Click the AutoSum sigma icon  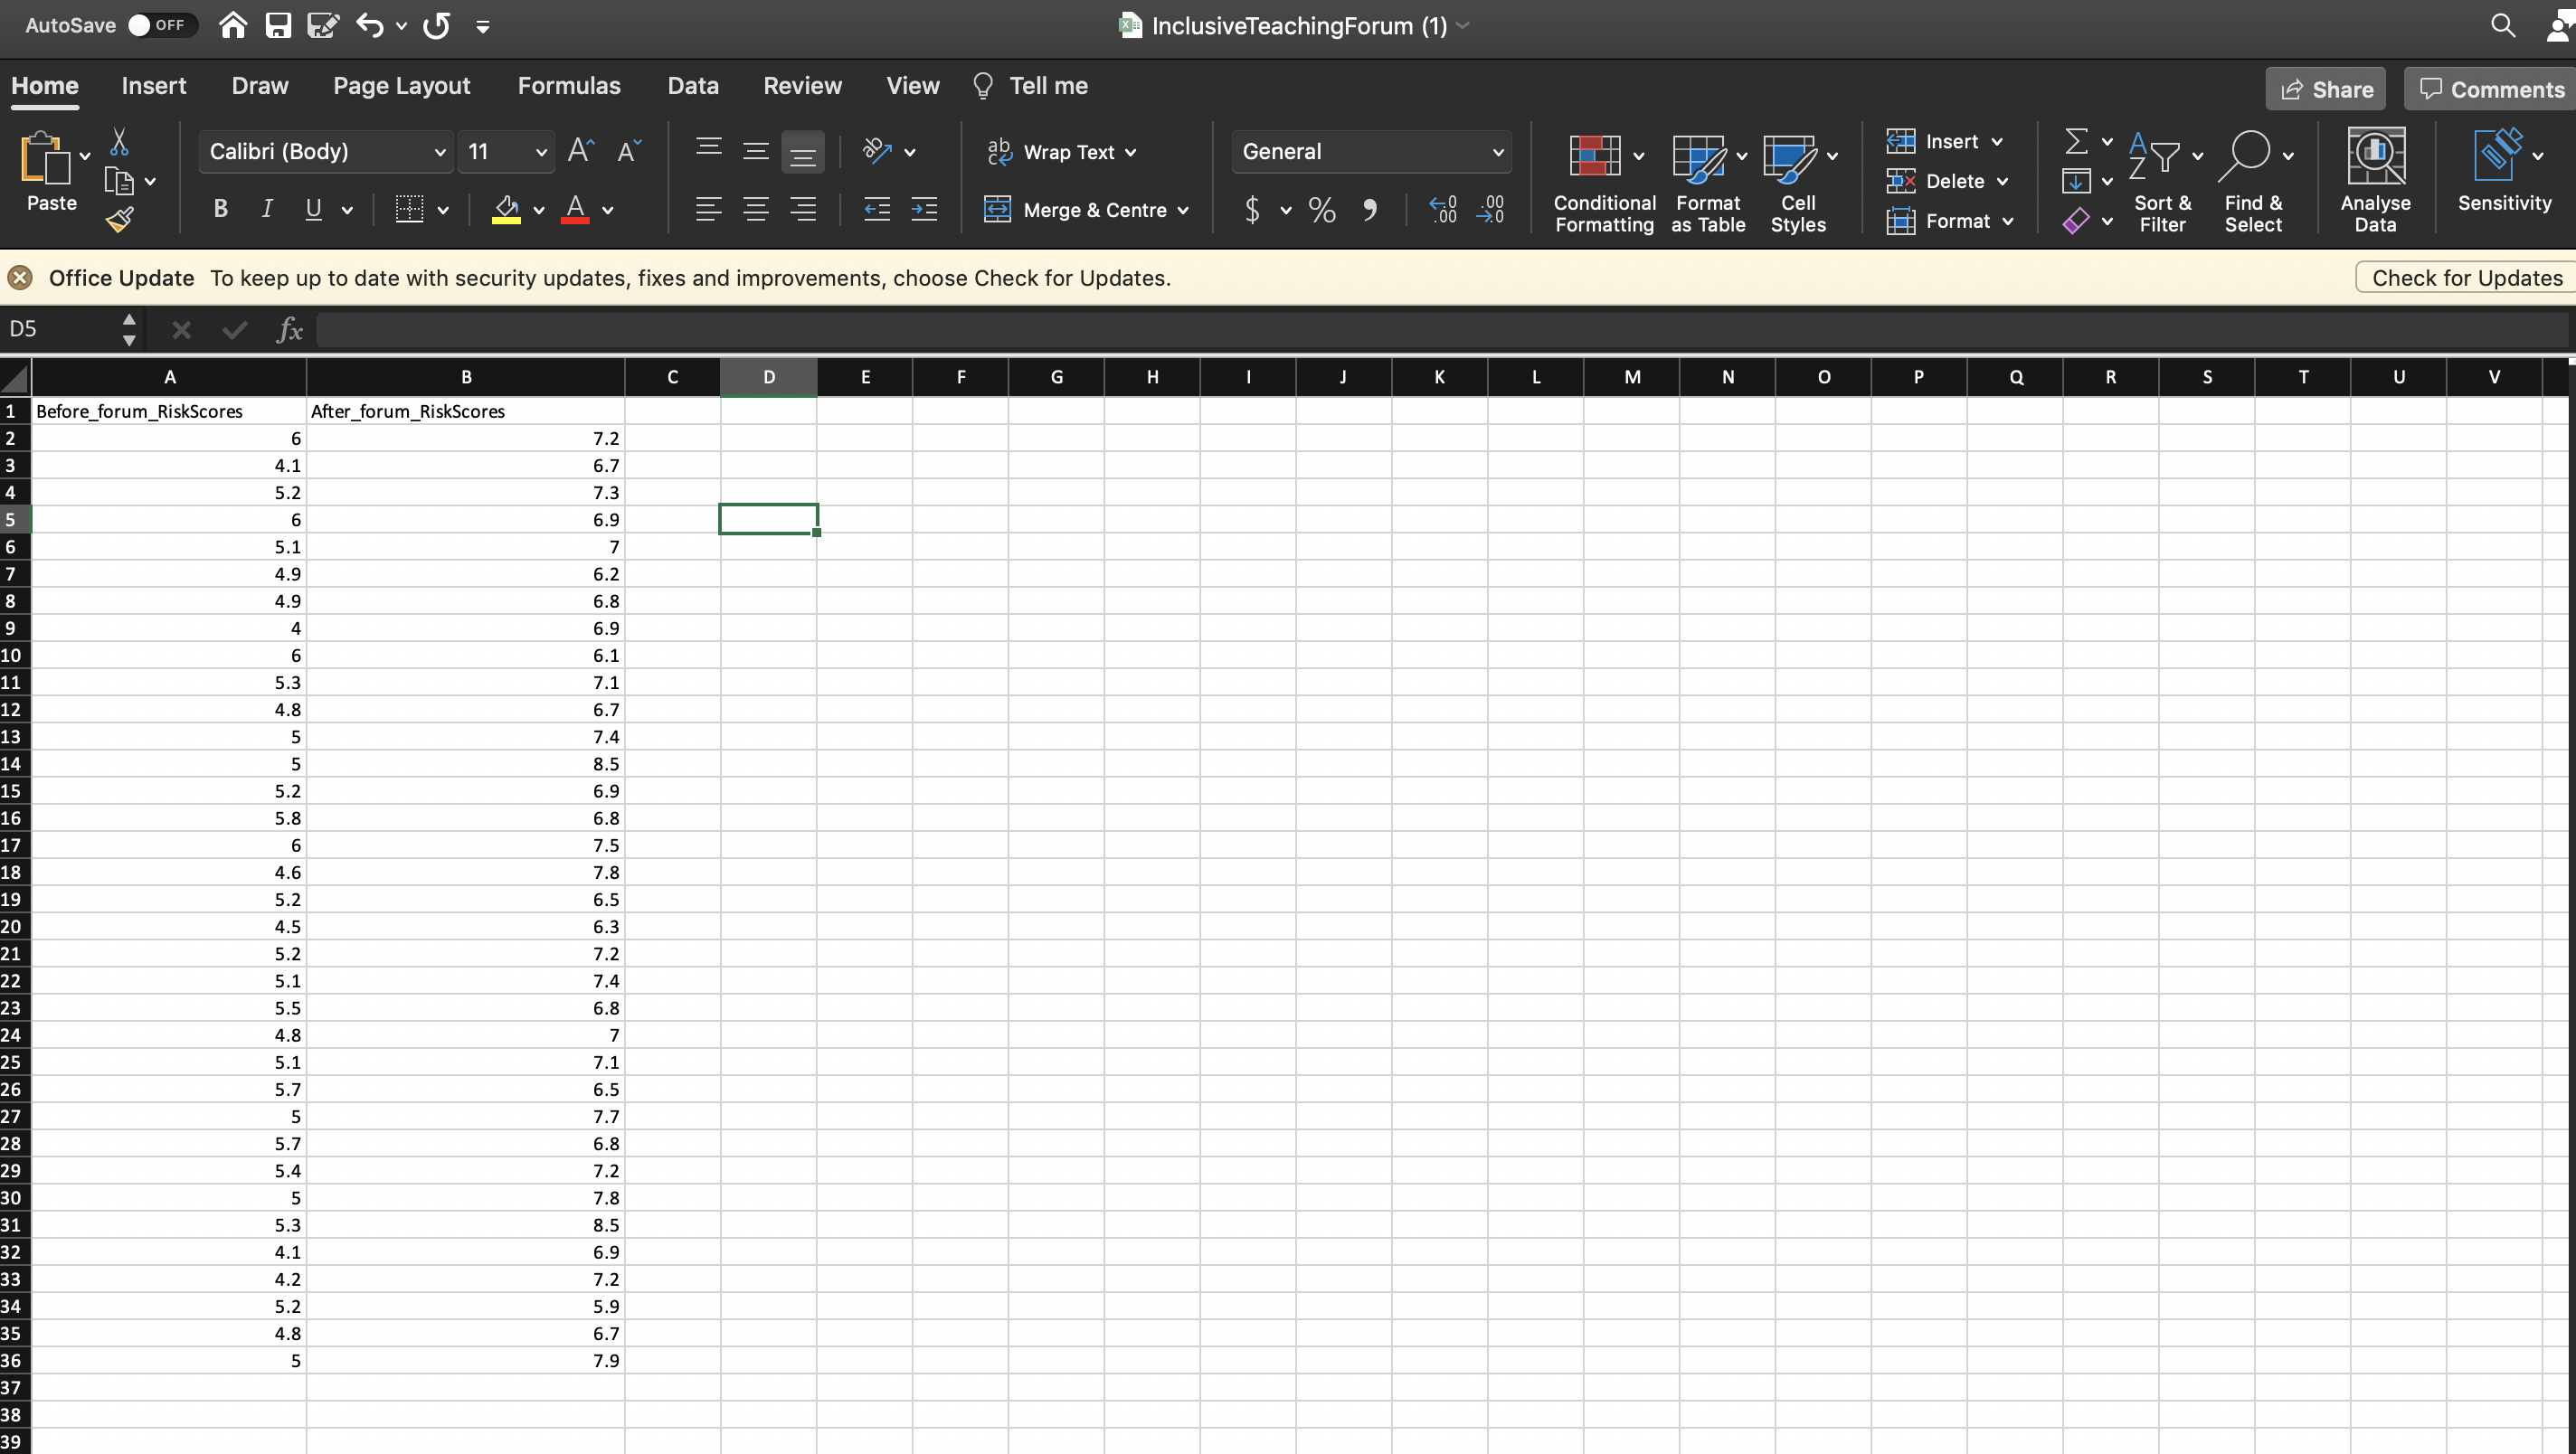pos(2076,141)
